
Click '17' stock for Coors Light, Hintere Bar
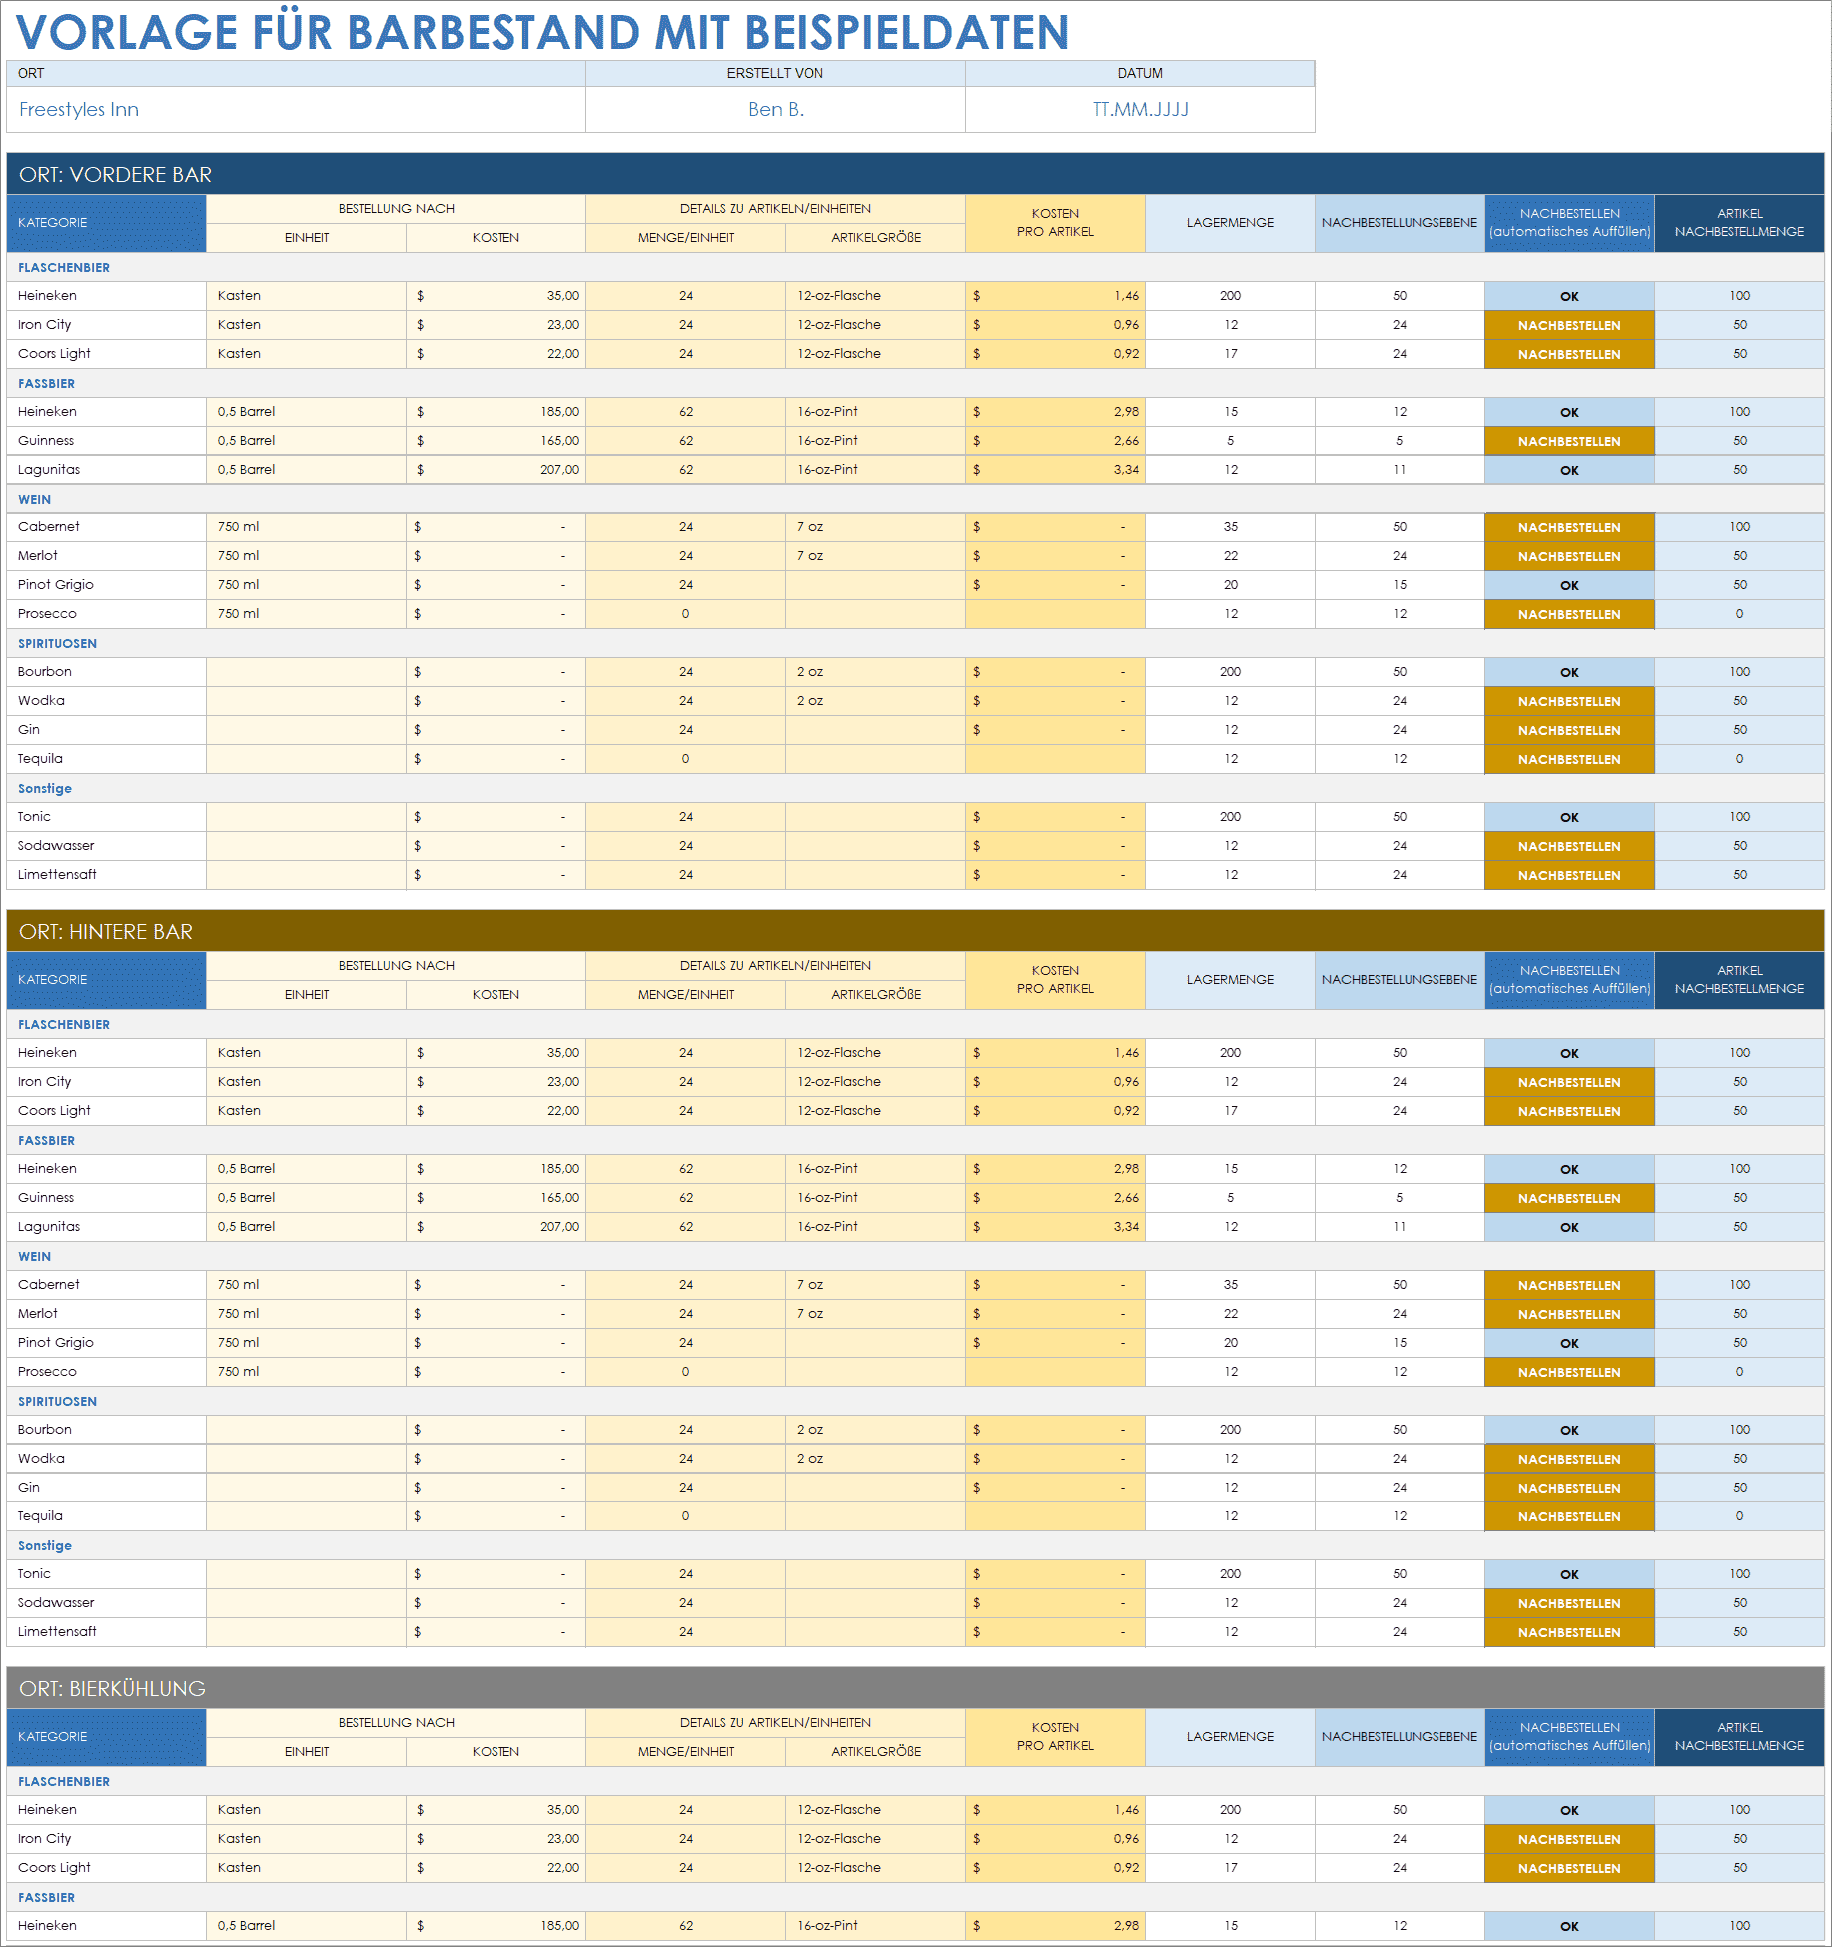(x=1230, y=1110)
